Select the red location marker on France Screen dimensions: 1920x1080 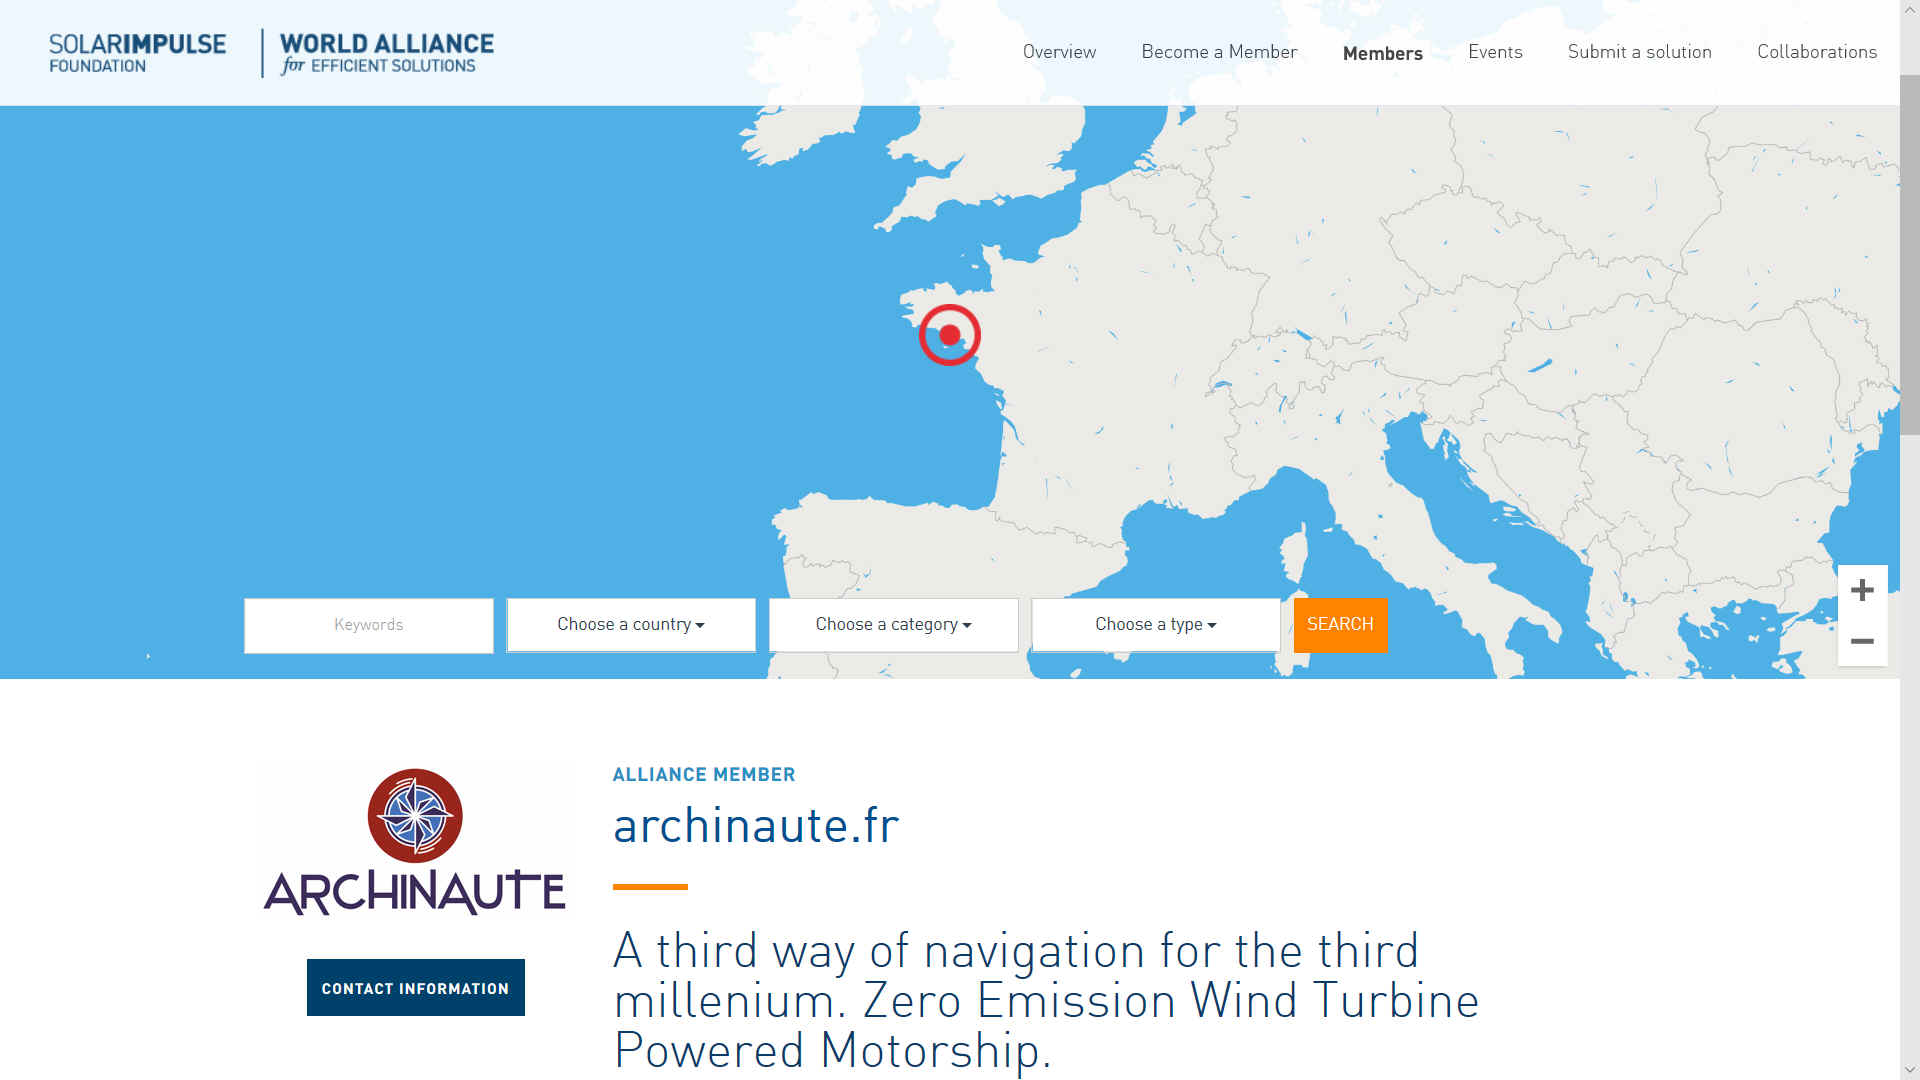point(950,335)
